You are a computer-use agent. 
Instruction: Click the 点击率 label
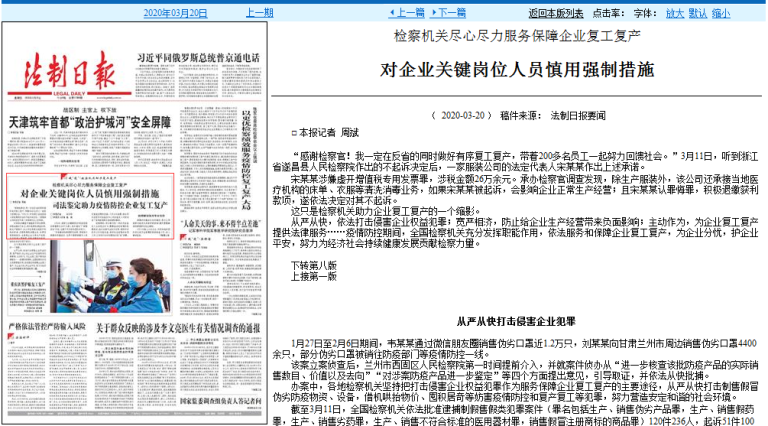[x=608, y=13]
